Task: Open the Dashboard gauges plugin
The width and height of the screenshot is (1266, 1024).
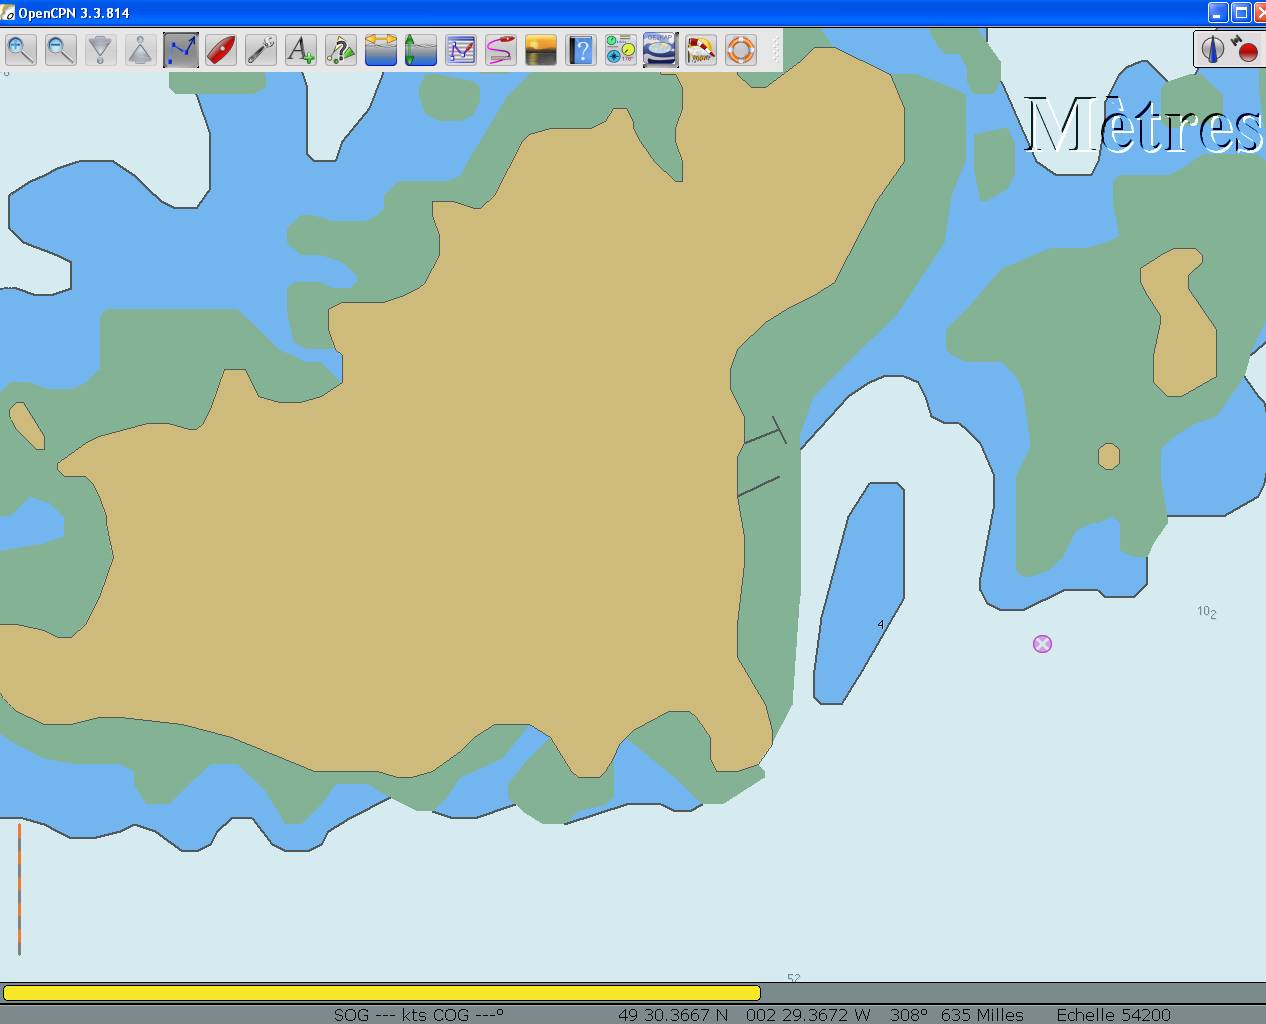Action: coord(621,50)
